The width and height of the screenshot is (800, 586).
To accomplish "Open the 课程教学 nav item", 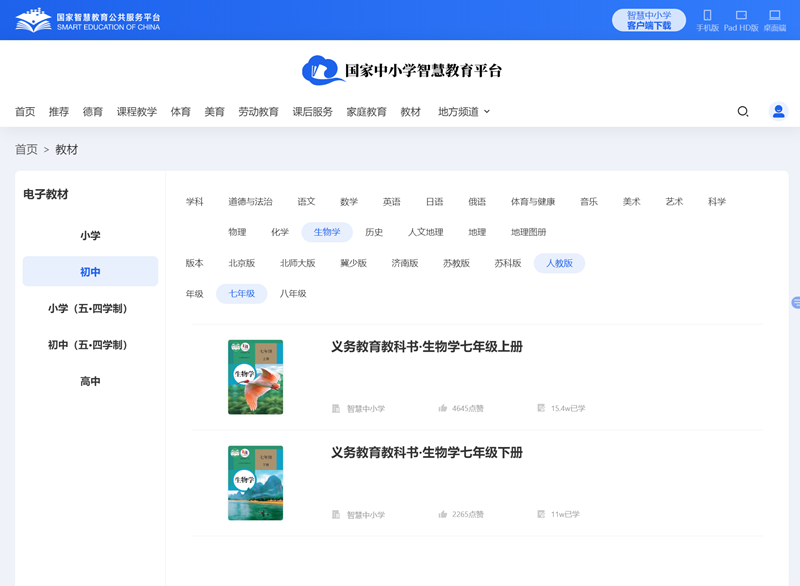I will click(137, 111).
